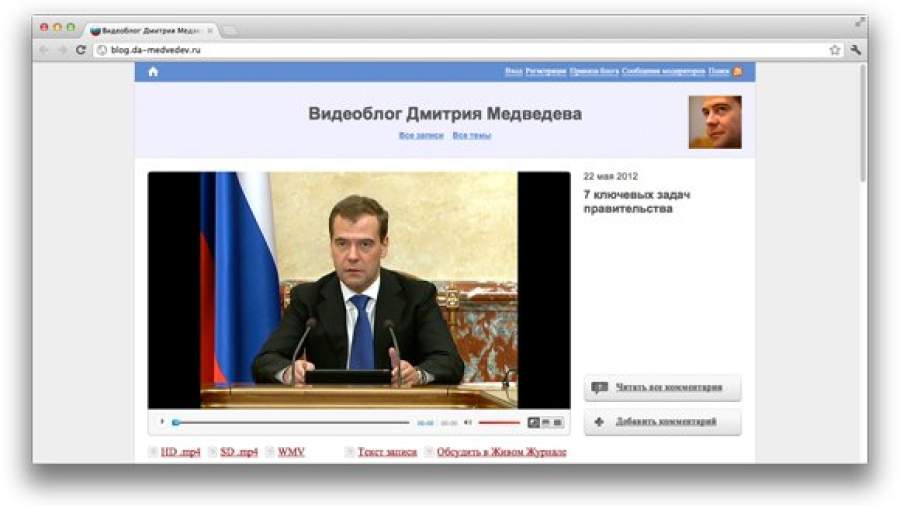Mute the video player speaker icon
Screen dimensions: 900x506
(x=468, y=423)
